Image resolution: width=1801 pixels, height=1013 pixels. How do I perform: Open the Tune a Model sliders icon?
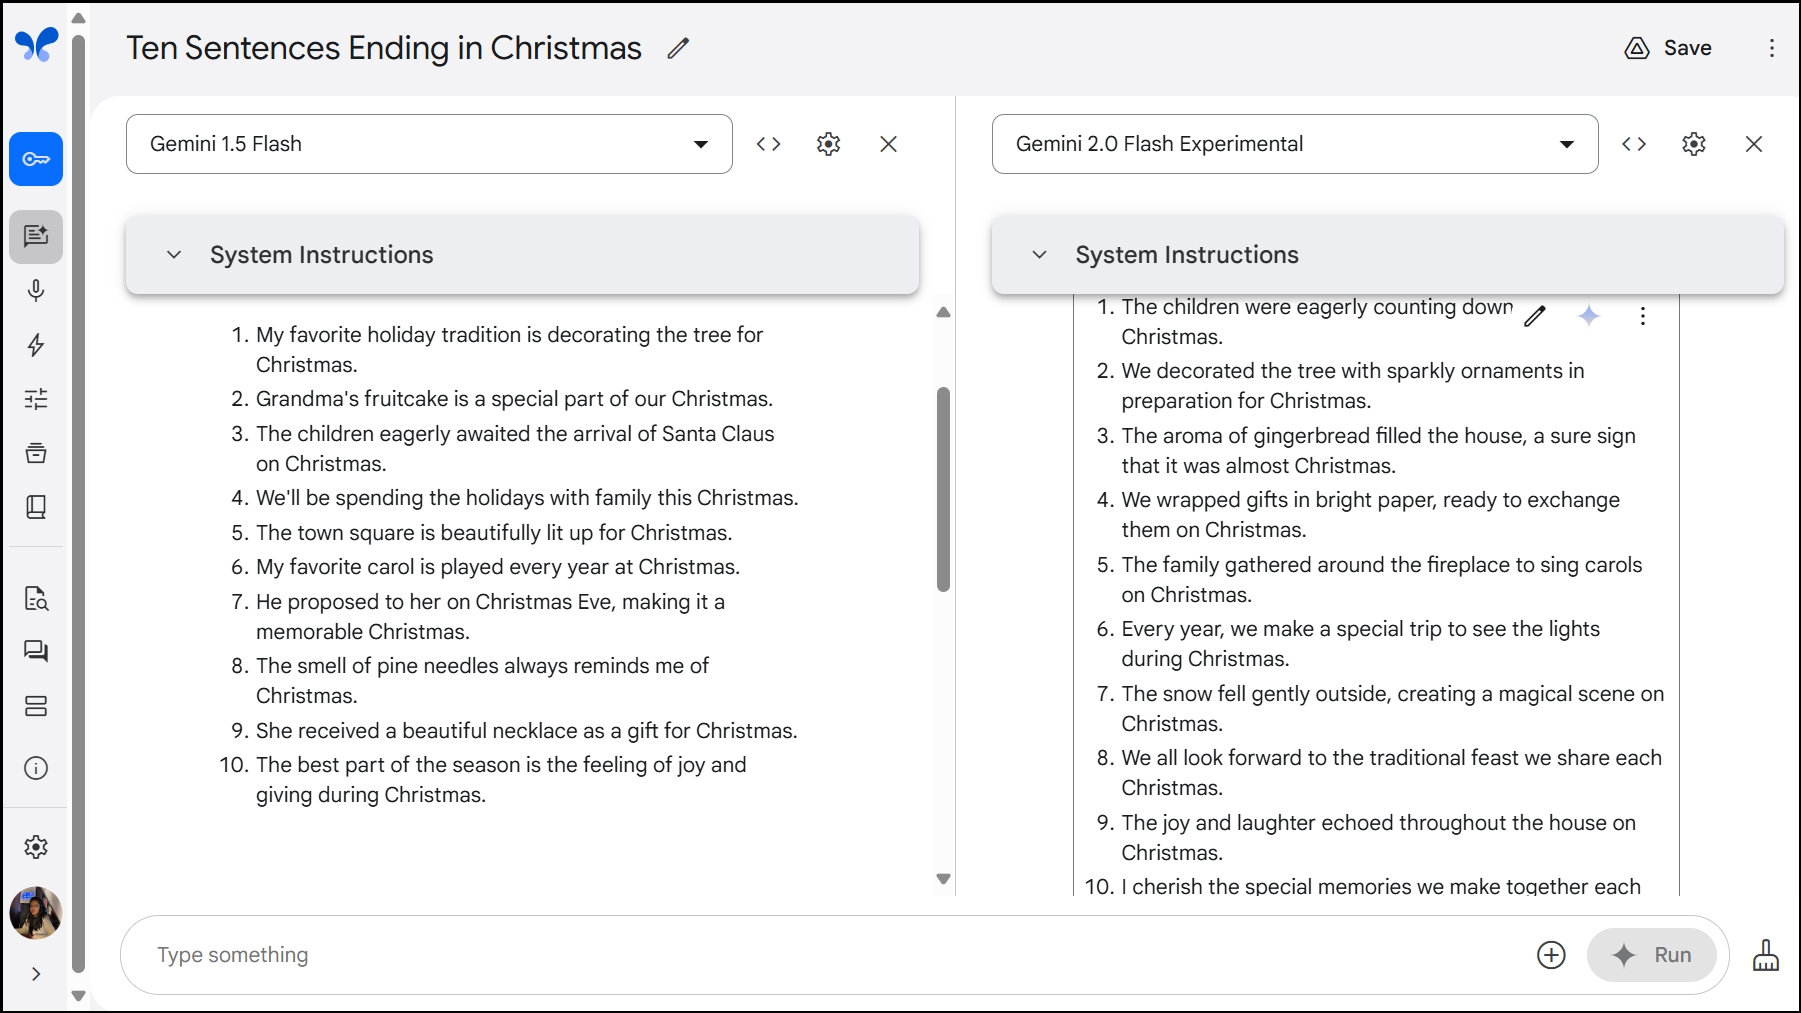[36, 399]
